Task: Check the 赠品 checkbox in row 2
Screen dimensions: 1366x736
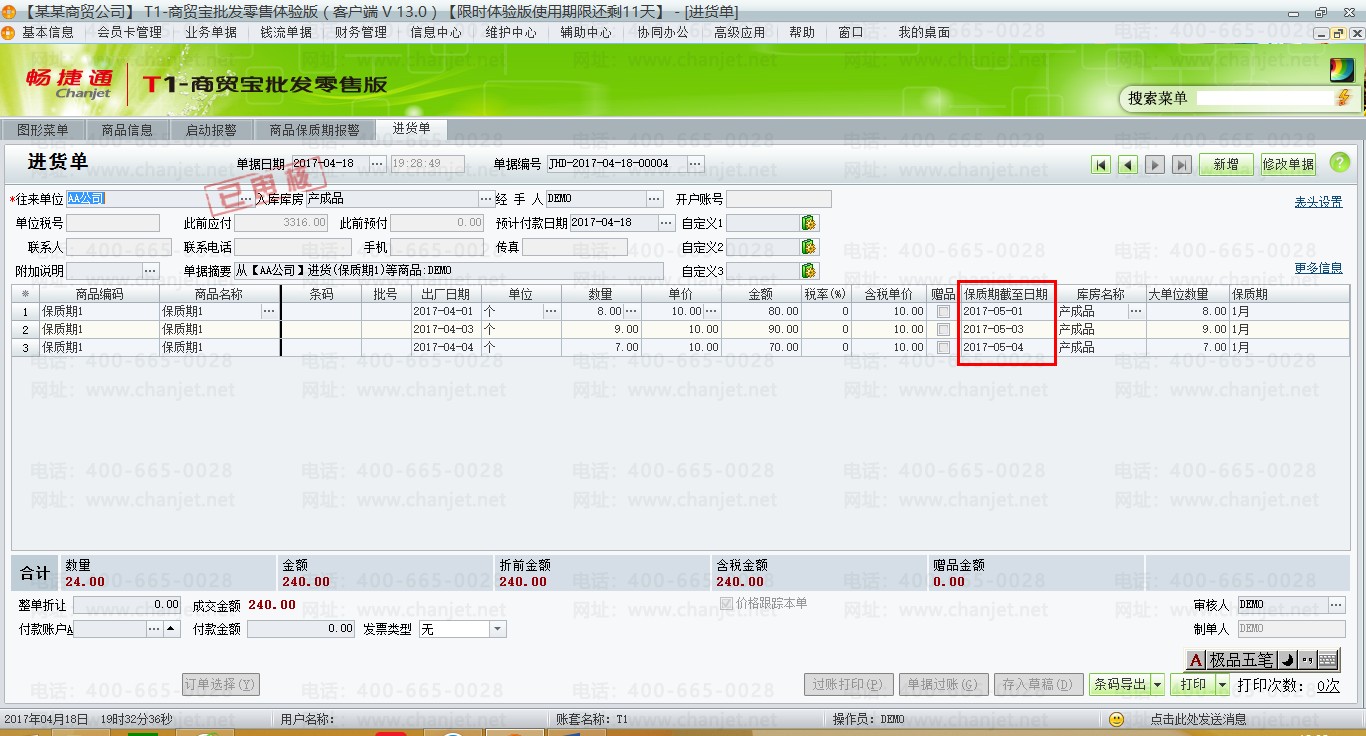Action: [x=943, y=330]
